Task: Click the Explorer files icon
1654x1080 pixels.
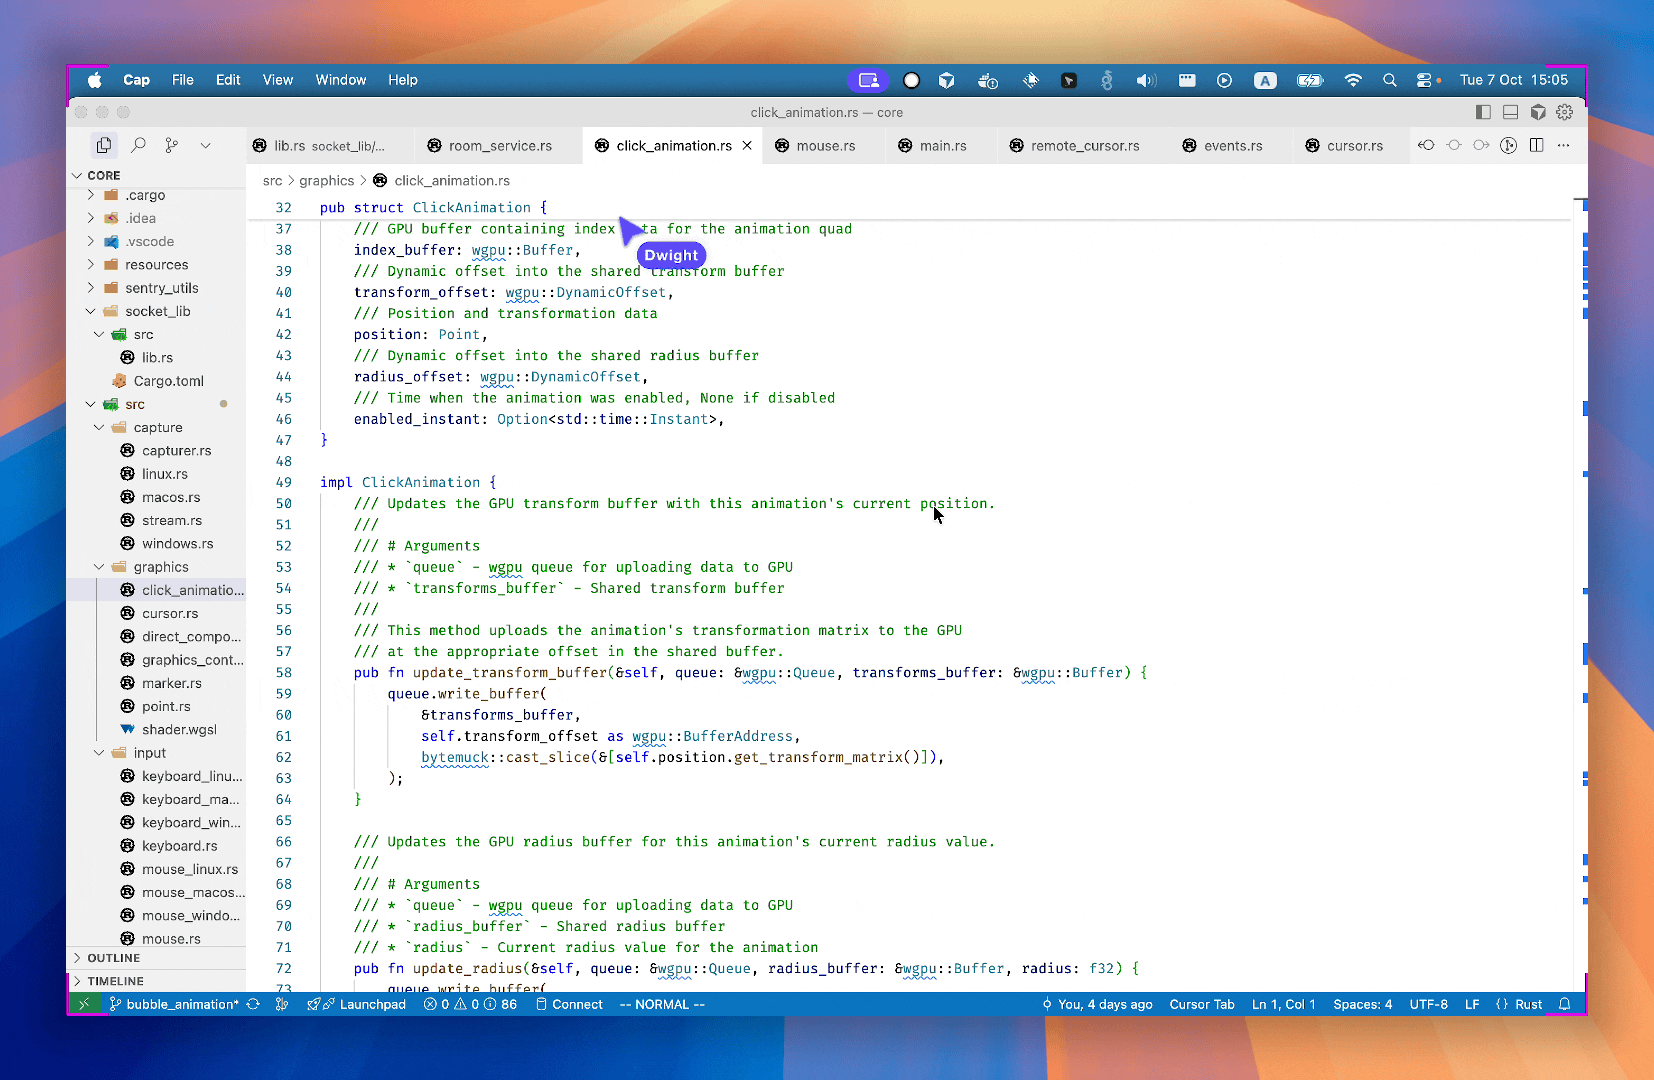Action: [x=104, y=145]
